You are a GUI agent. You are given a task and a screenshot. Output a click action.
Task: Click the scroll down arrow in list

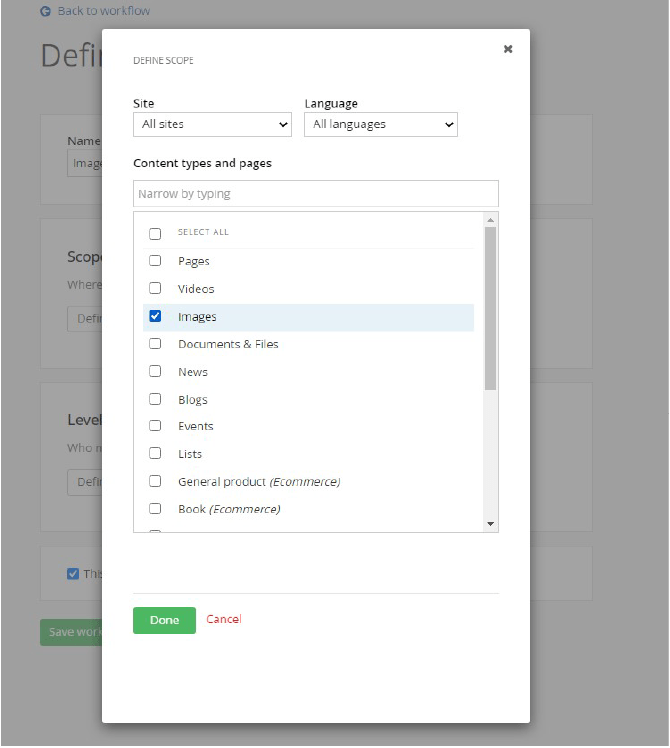(490, 524)
